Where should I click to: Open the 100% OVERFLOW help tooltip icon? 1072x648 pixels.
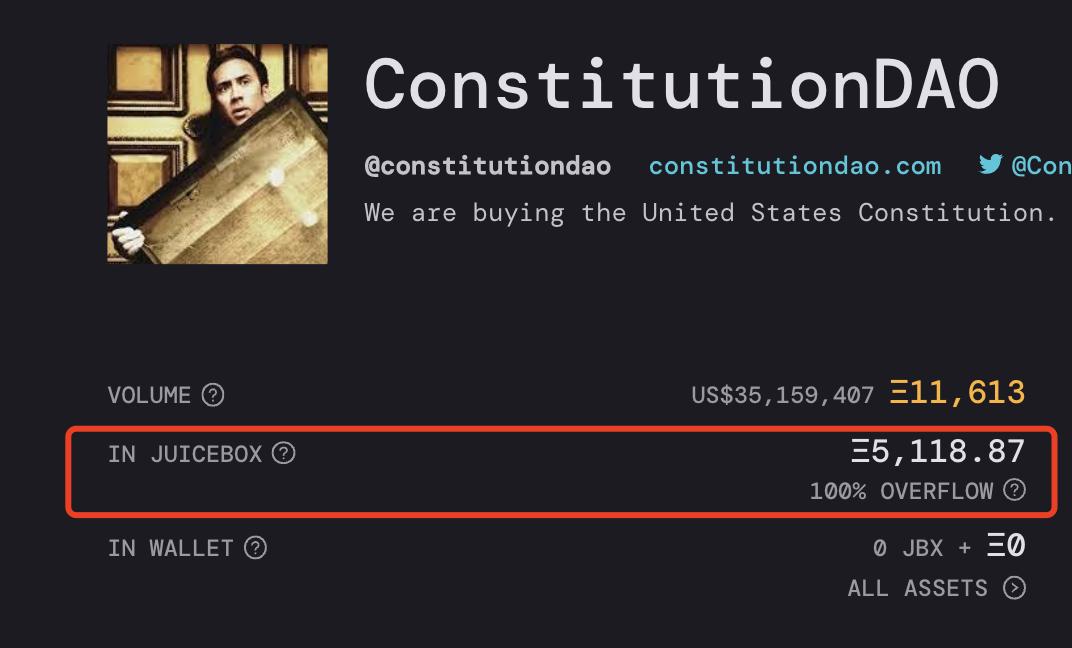(1014, 490)
